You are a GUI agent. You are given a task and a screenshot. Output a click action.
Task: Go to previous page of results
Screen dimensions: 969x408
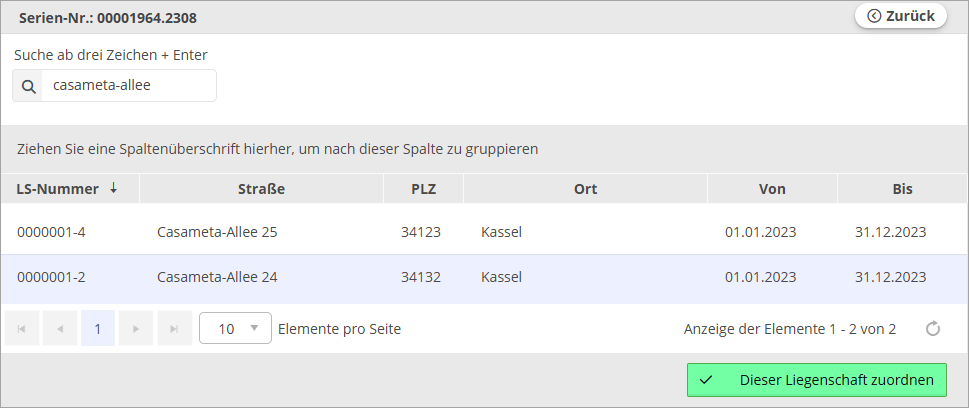60,328
